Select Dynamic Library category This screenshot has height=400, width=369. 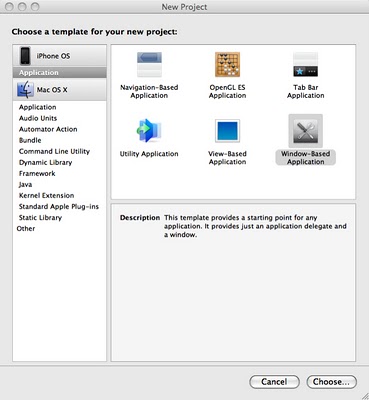coord(60,162)
